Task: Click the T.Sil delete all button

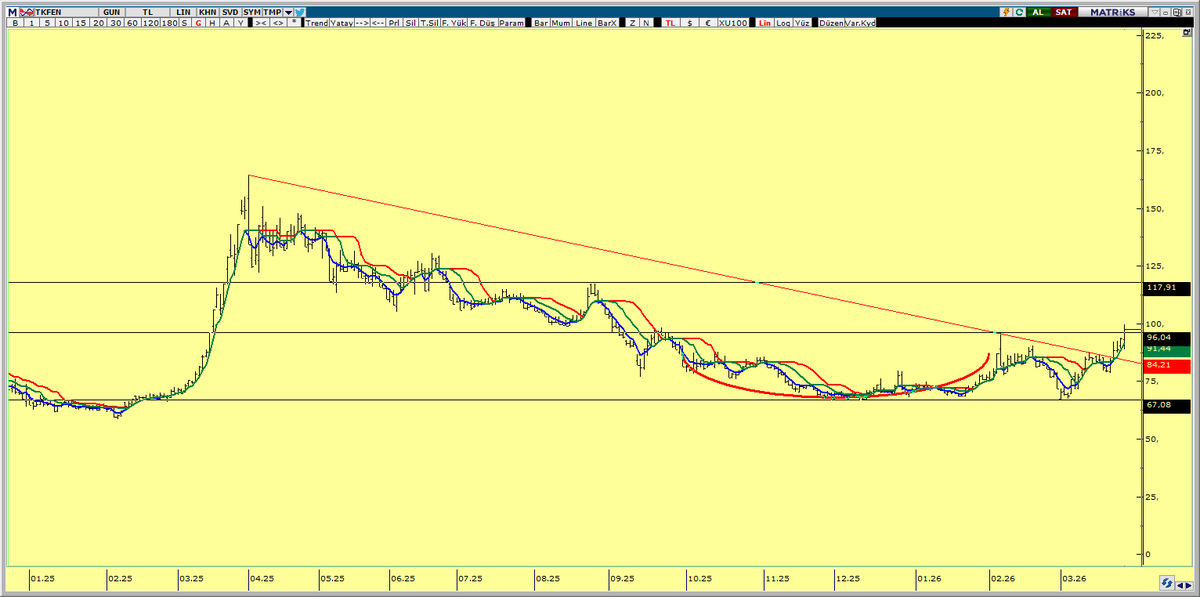Action: click(429, 22)
